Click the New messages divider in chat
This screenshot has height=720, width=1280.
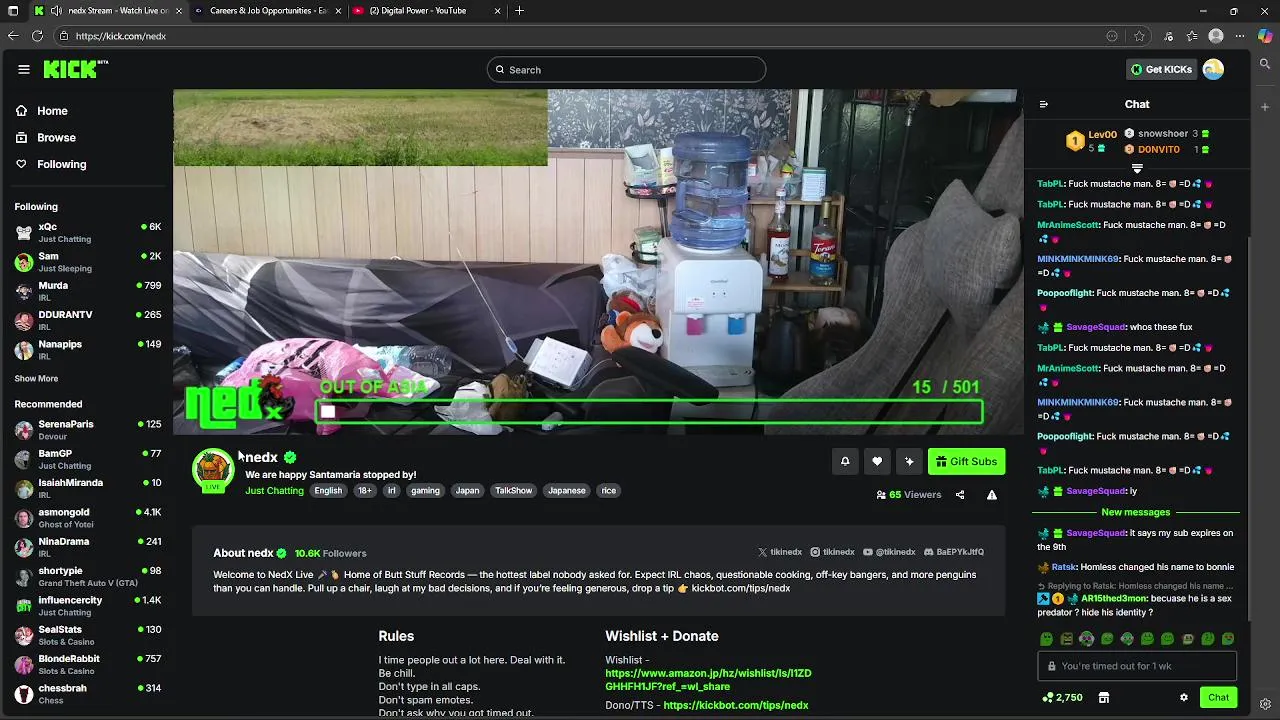[x=1135, y=512]
